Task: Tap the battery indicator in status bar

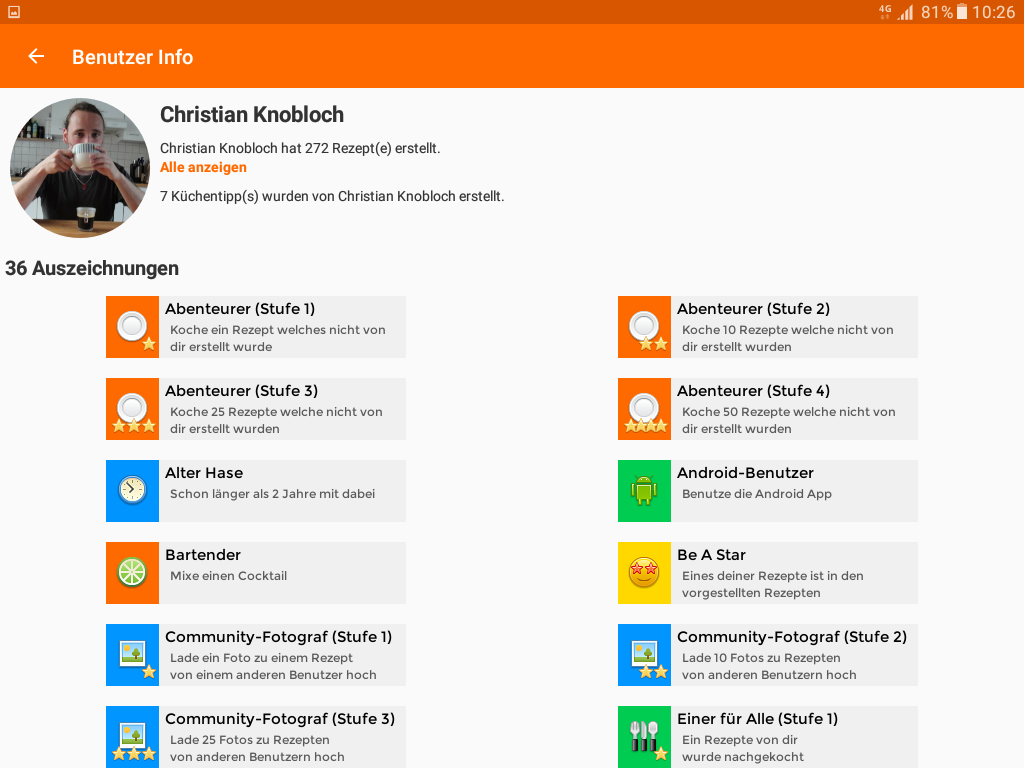Action: point(961,12)
